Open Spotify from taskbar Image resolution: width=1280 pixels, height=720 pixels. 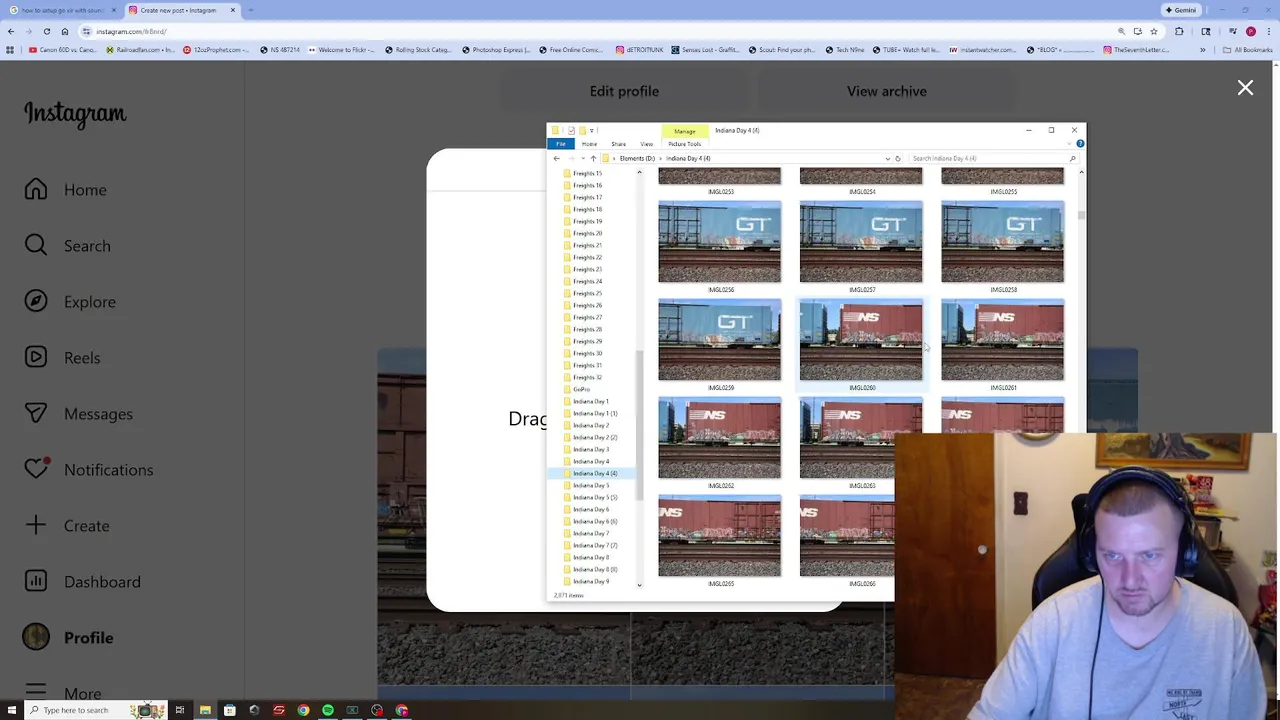tap(328, 710)
